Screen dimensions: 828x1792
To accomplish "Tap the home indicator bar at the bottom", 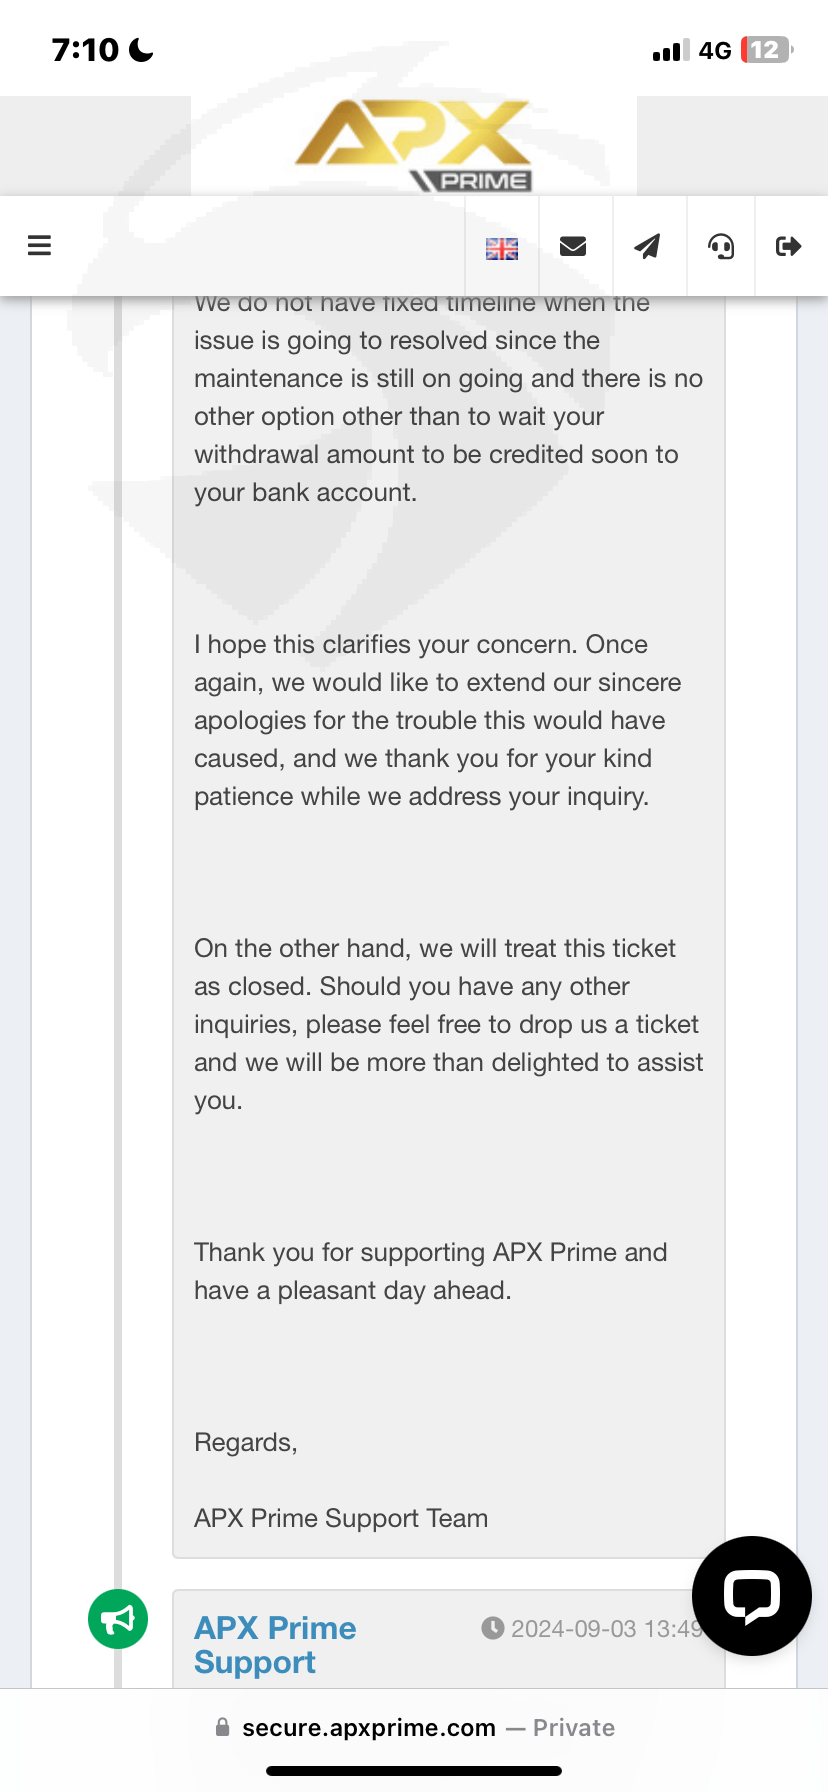I will (x=414, y=1770).
